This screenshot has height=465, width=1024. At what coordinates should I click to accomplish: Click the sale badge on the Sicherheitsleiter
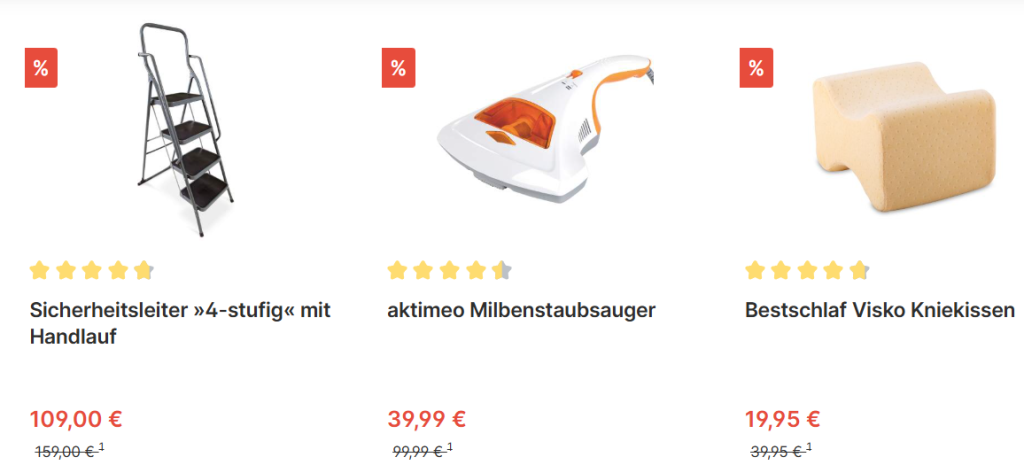click(41, 67)
